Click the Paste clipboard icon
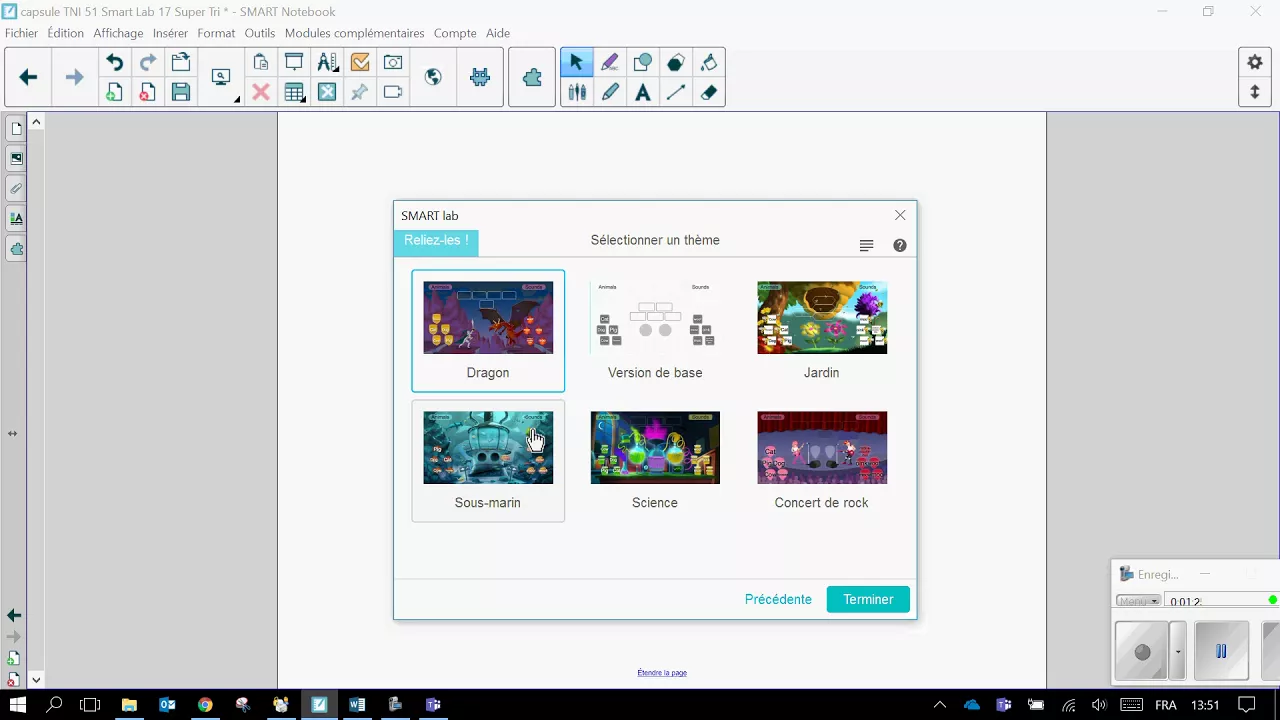This screenshot has height=720, width=1280. tap(261, 62)
